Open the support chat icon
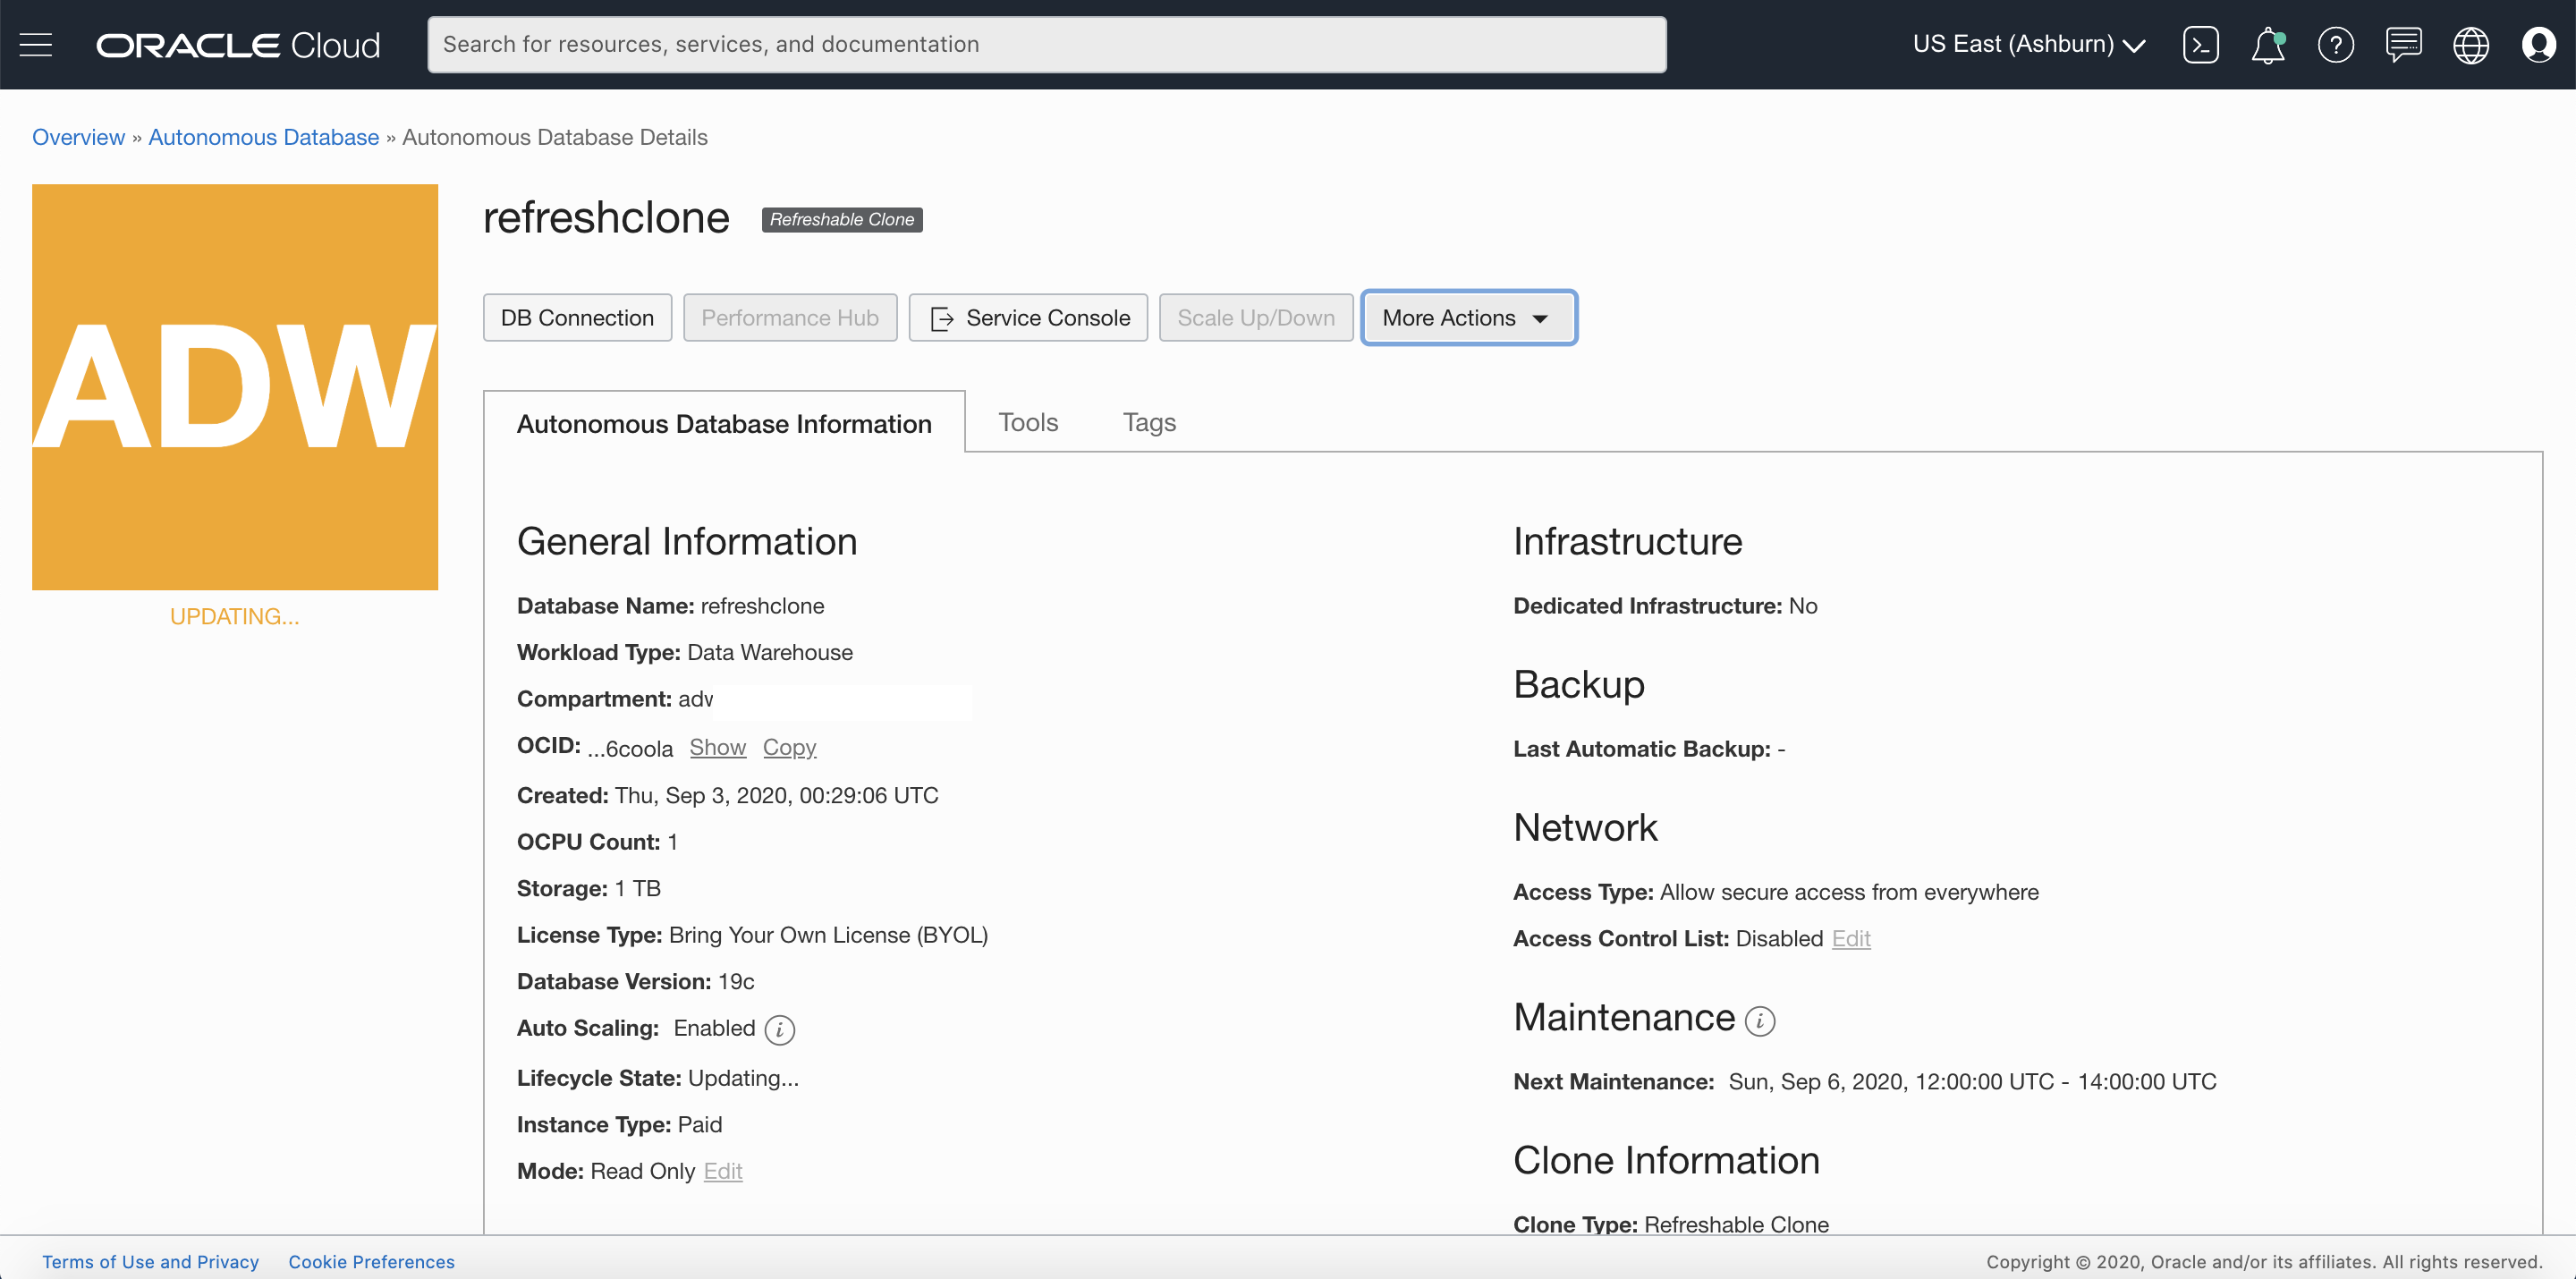The height and width of the screenshot is (1279, 2576). [x=2403, y=44]
